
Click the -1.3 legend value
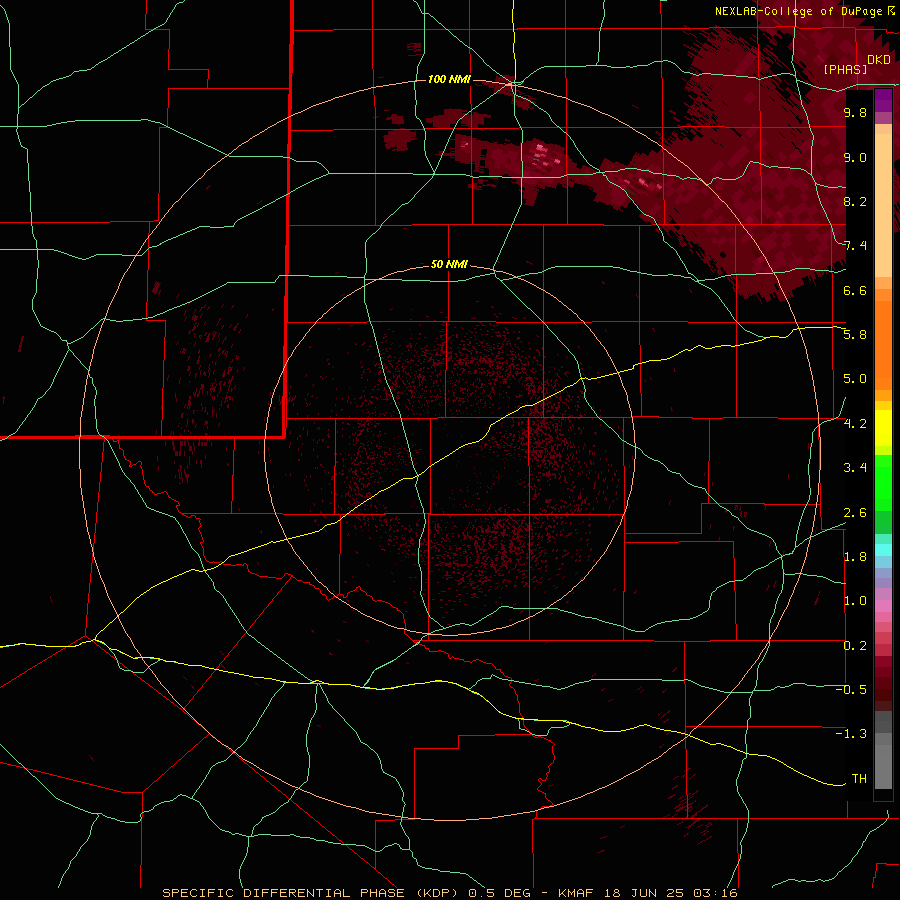click(x=852, y=734)
